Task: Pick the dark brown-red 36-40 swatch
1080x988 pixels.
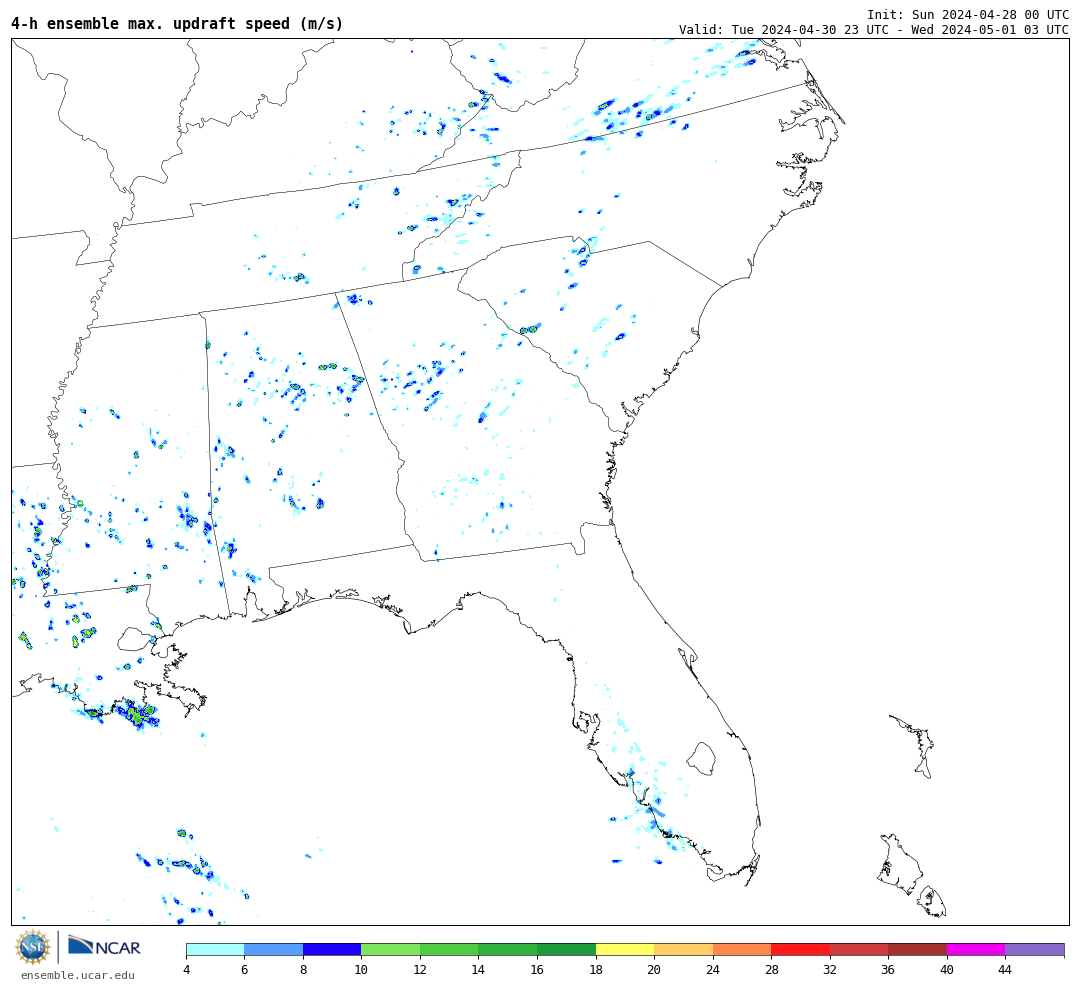Action: tap(917, 949)
